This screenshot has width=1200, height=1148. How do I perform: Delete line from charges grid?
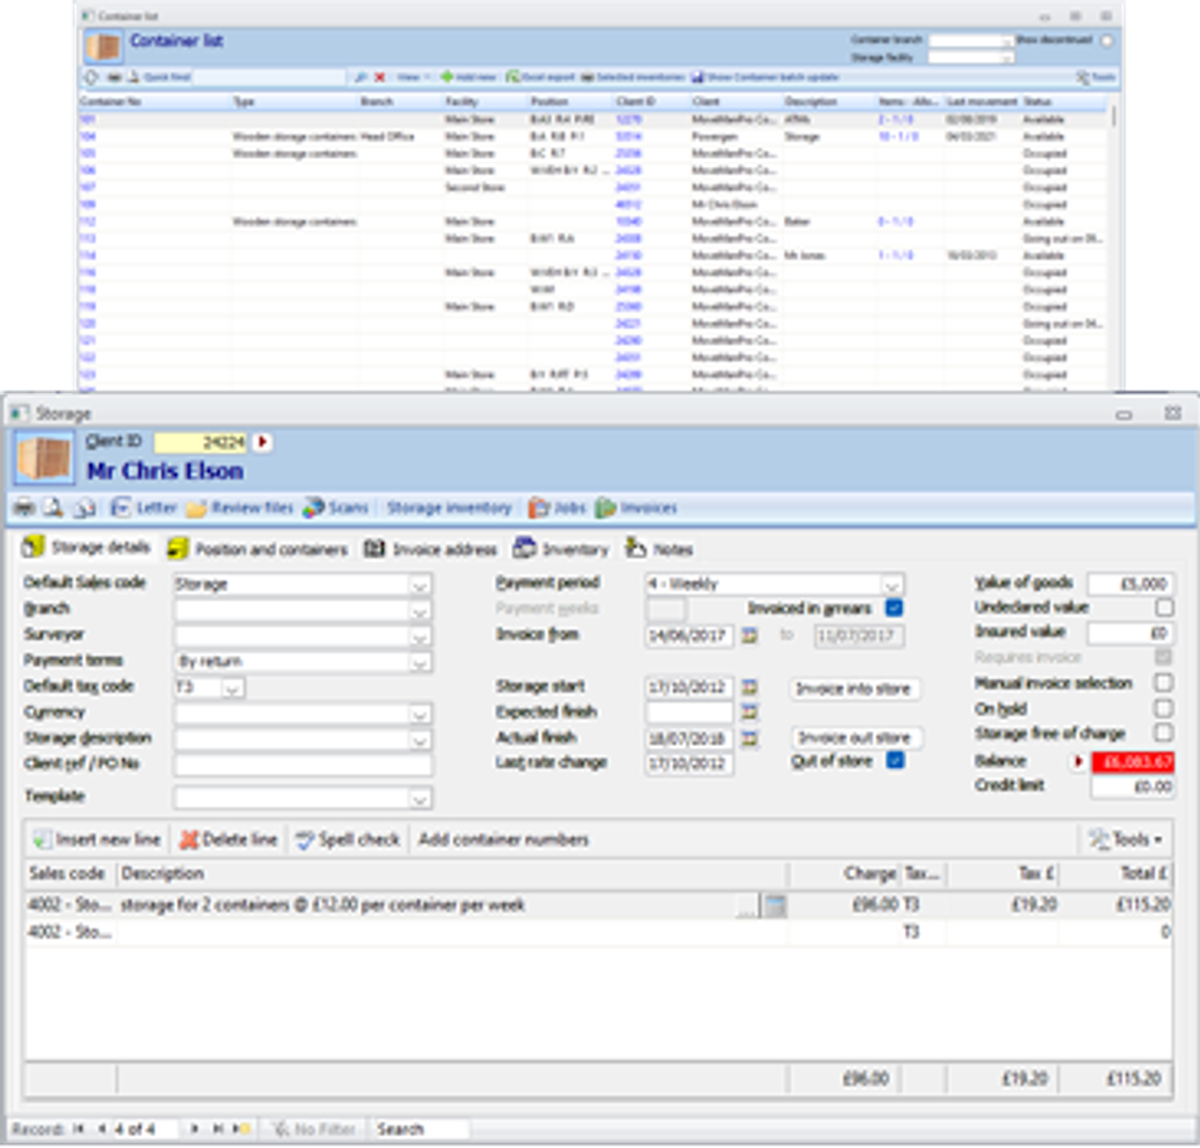228,840
